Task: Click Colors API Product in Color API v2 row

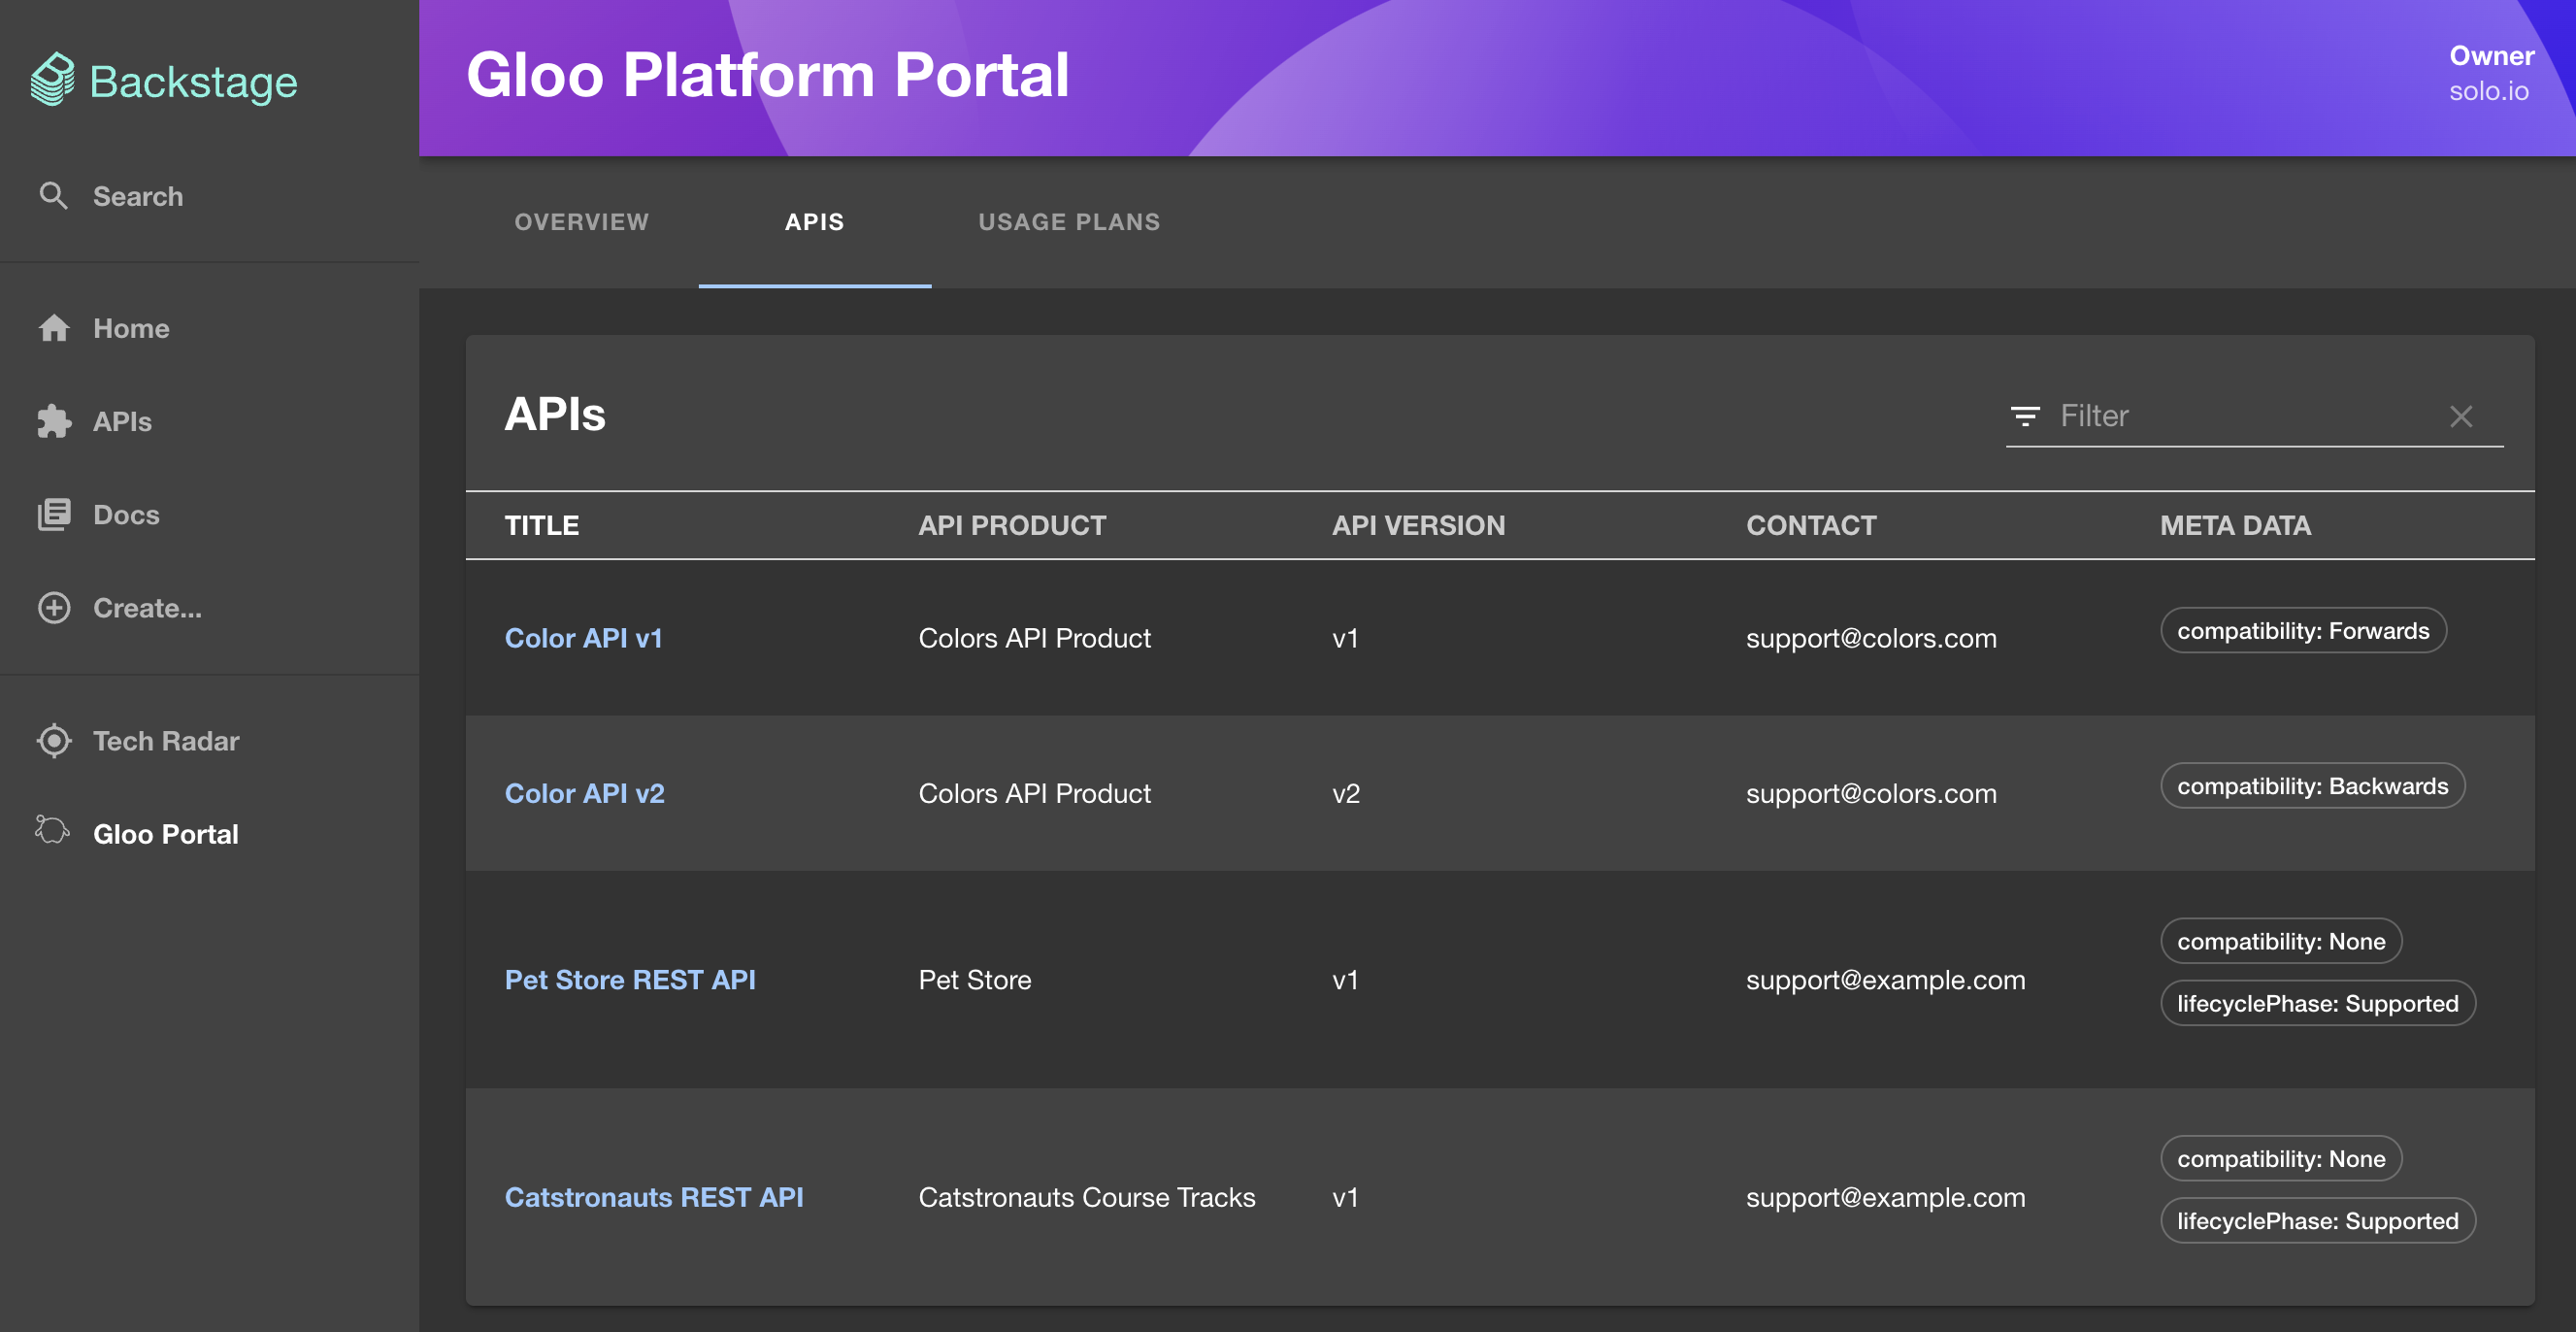Action: pyautogui.click(x=1034, y=793)
